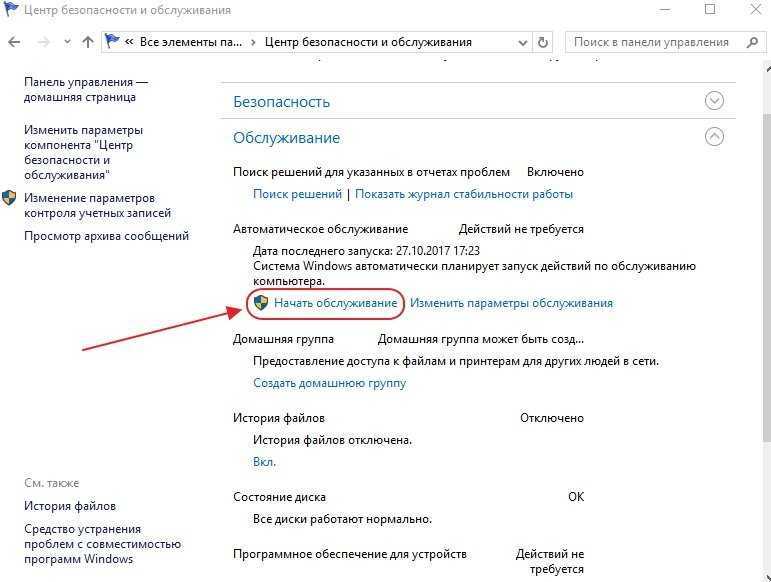
Task: Open recent locations dropdown arrow
Action: 67,42
